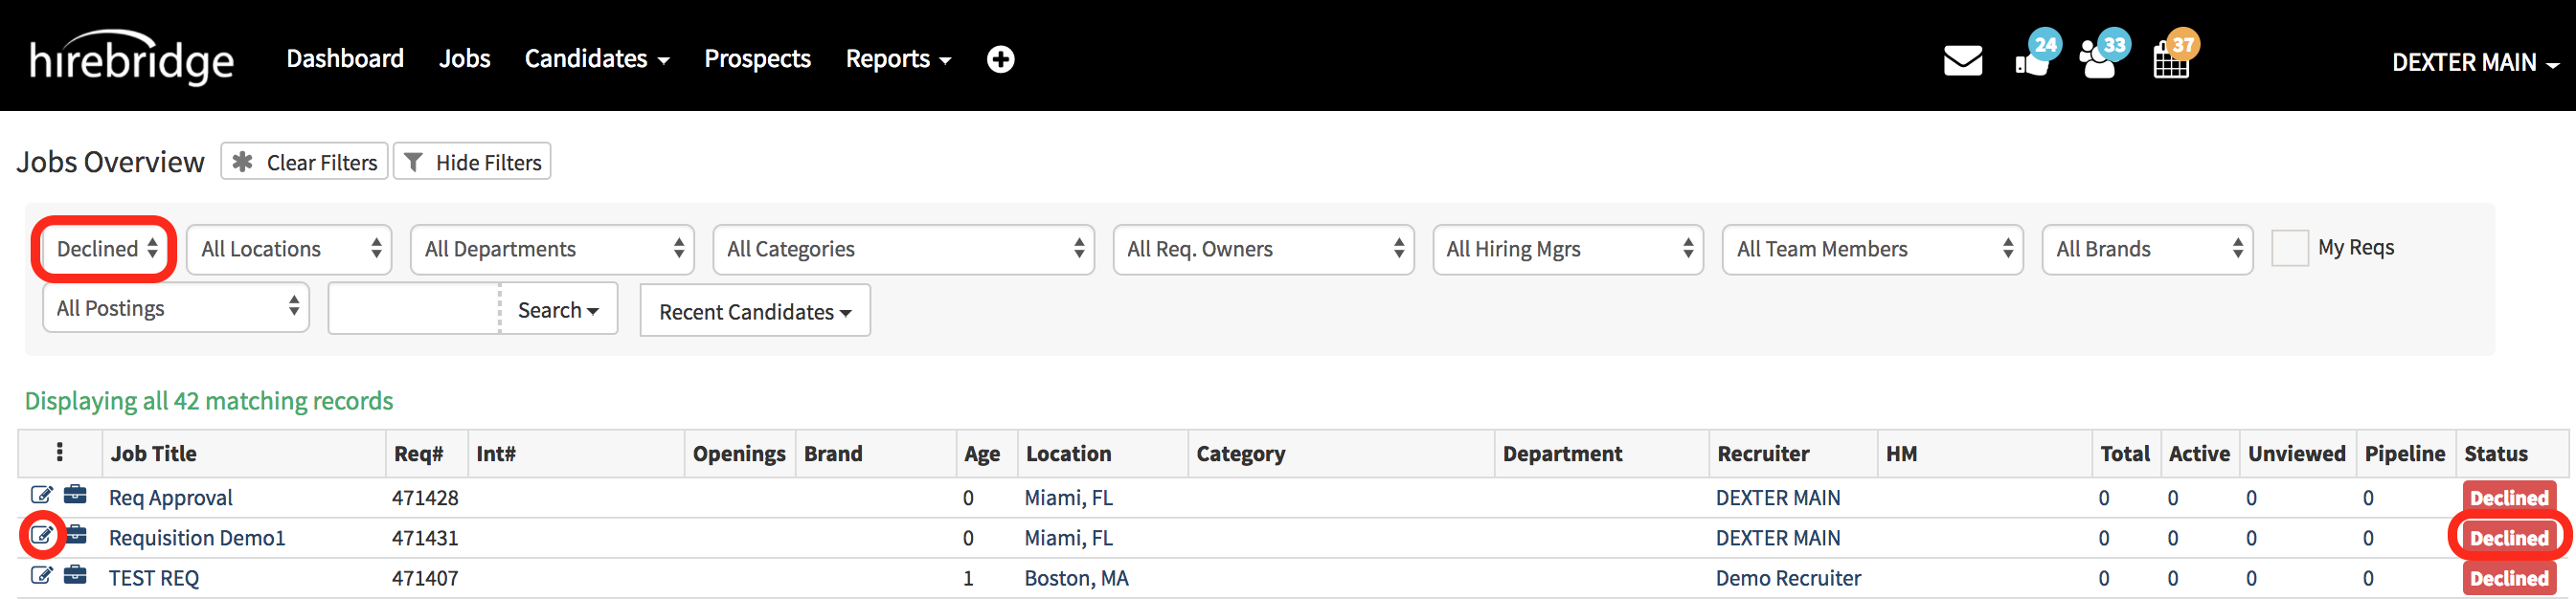Open the envelope messages icon

tap(1962, 61)
